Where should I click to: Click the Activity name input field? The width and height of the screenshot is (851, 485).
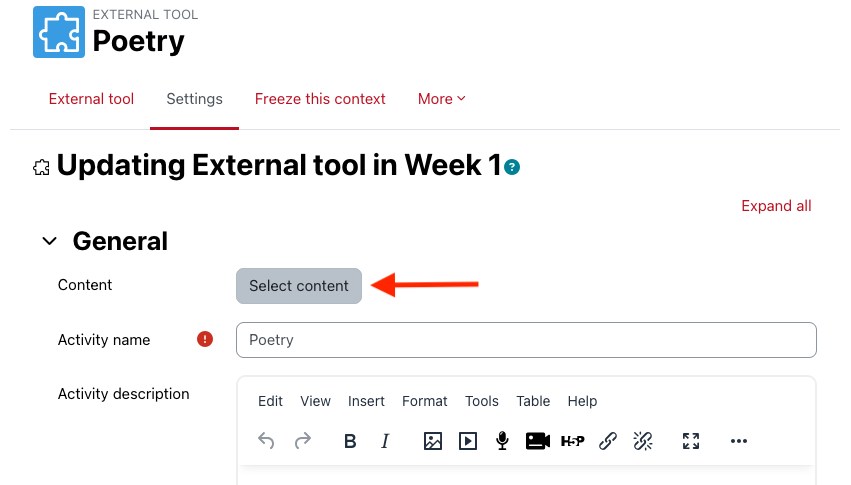coord(526,340)
